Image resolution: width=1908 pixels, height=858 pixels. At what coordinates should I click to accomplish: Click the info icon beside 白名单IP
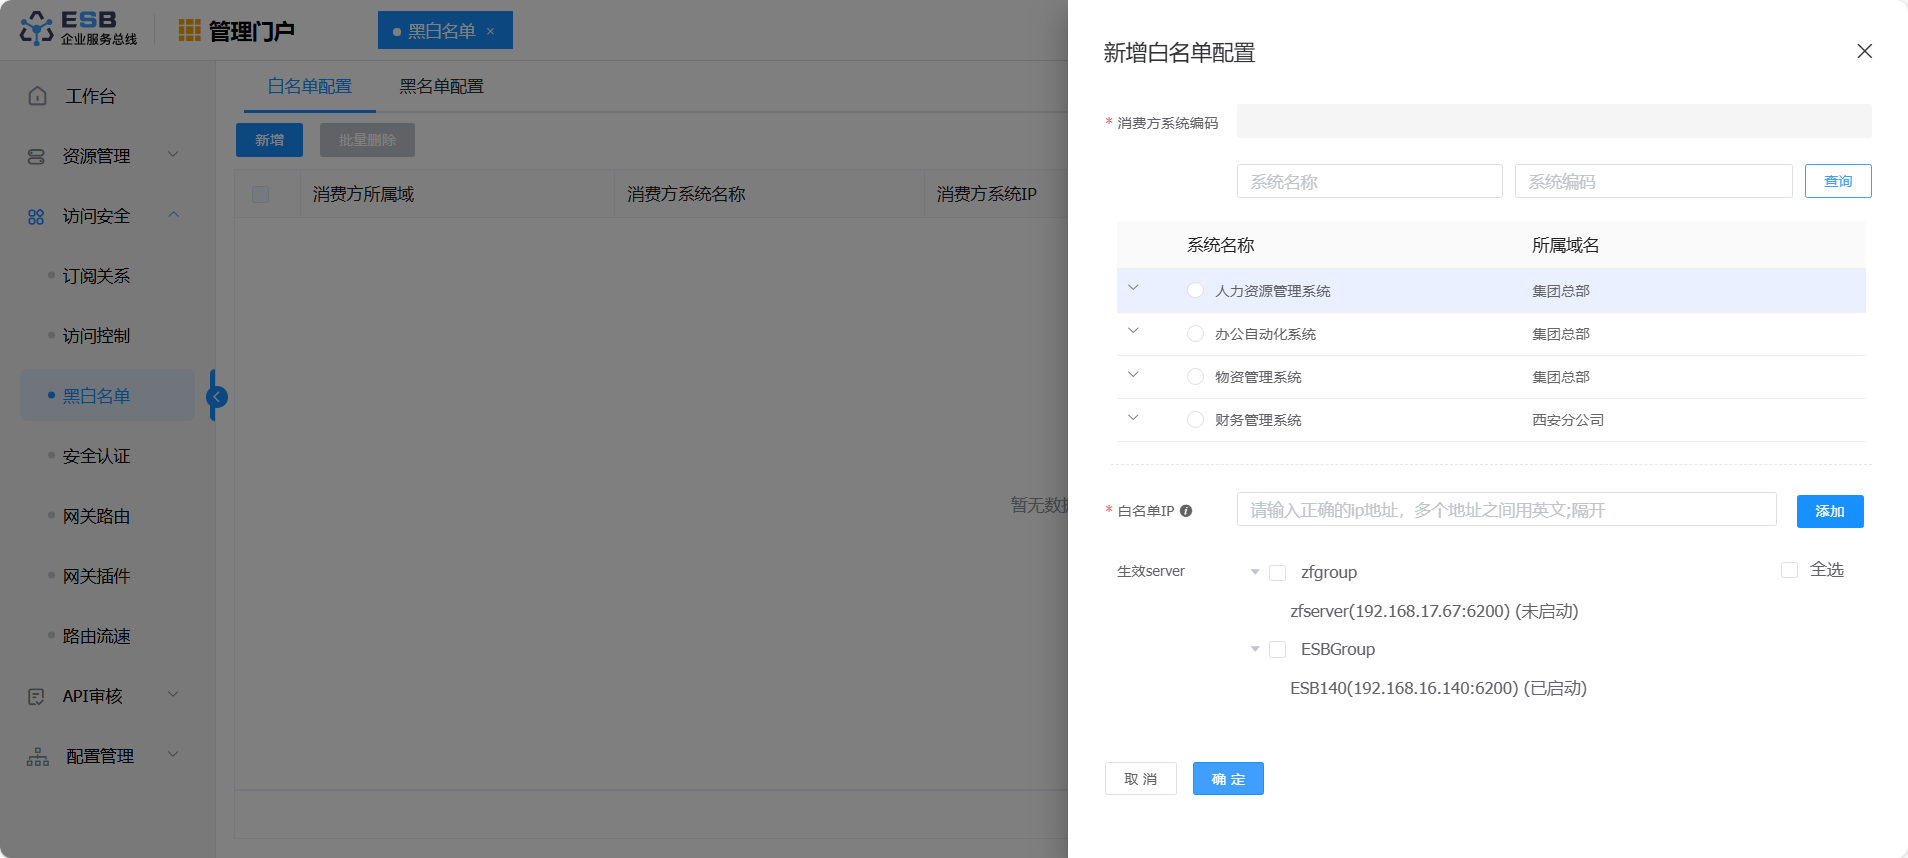point(1186,511)
